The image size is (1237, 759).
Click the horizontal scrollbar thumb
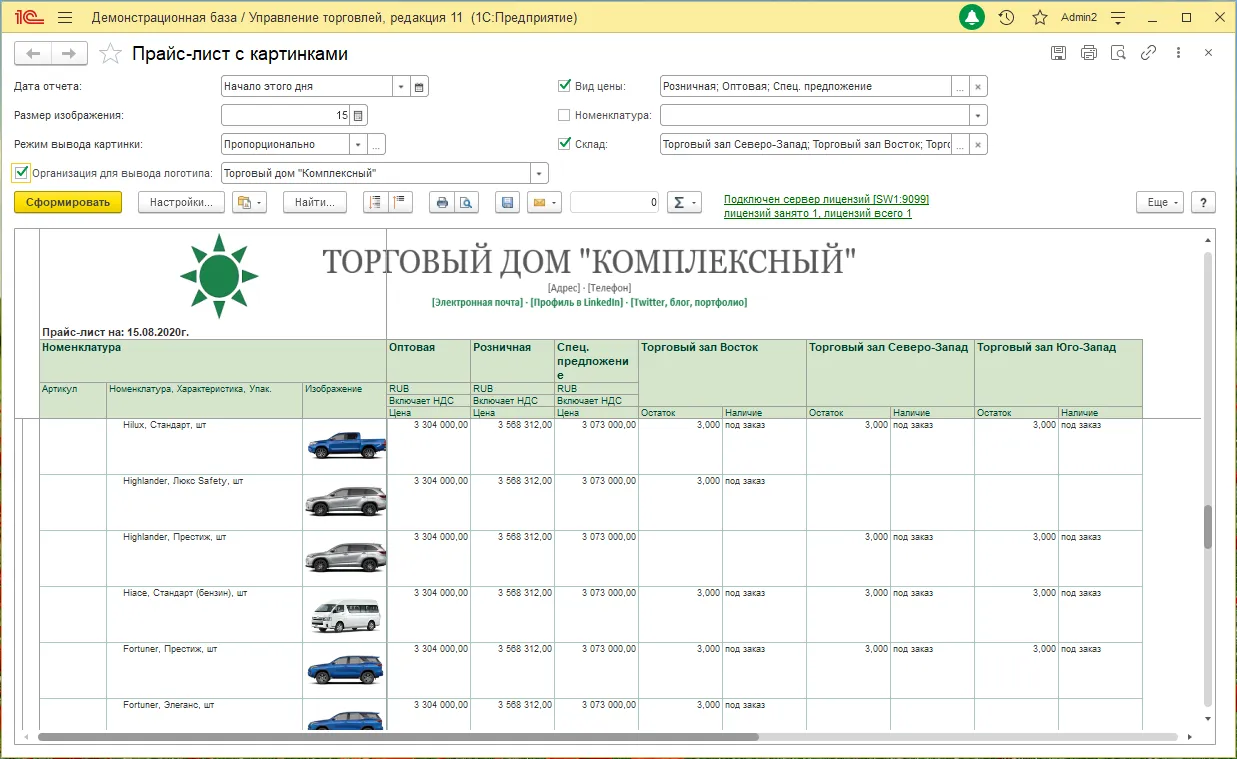[398, 737]
